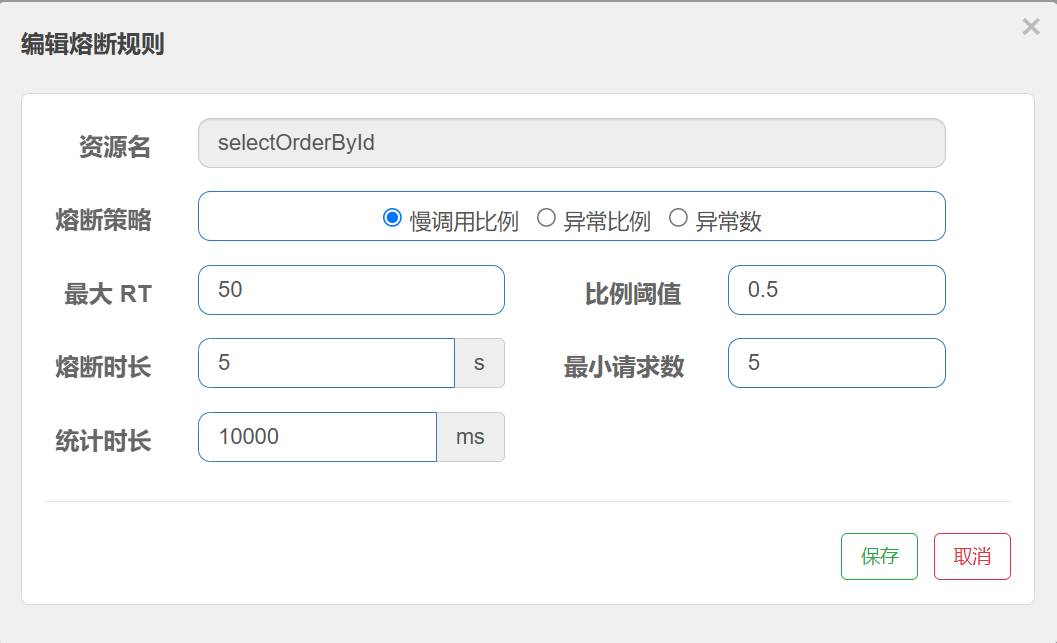Click the 最大 RT label
Image resolution: width=1057 pixels, height=643 pixels.
click(108, 294)
